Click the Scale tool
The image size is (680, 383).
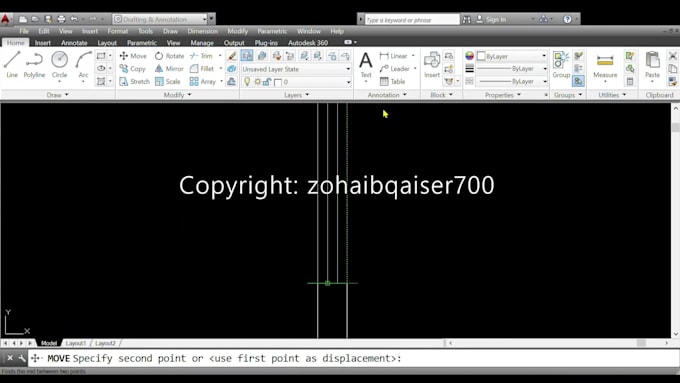168,82
